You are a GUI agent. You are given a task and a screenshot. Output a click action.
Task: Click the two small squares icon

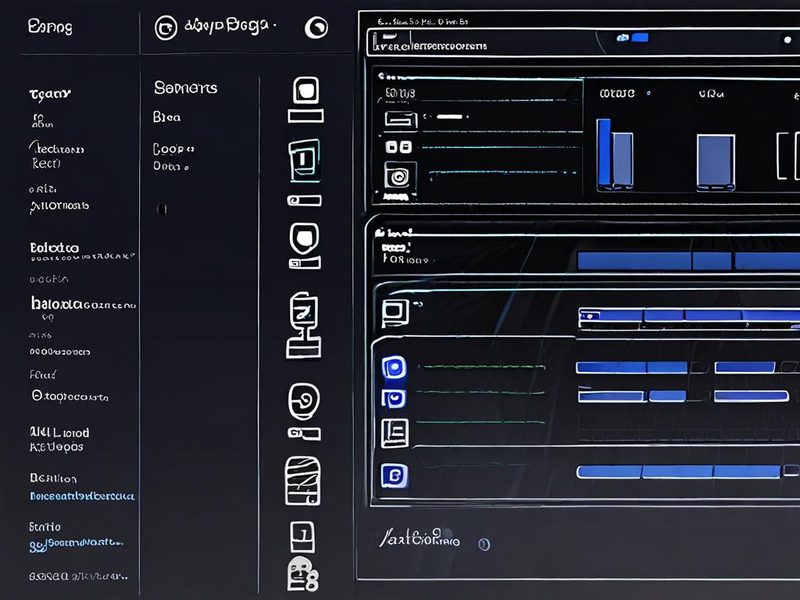click(398, 147)
